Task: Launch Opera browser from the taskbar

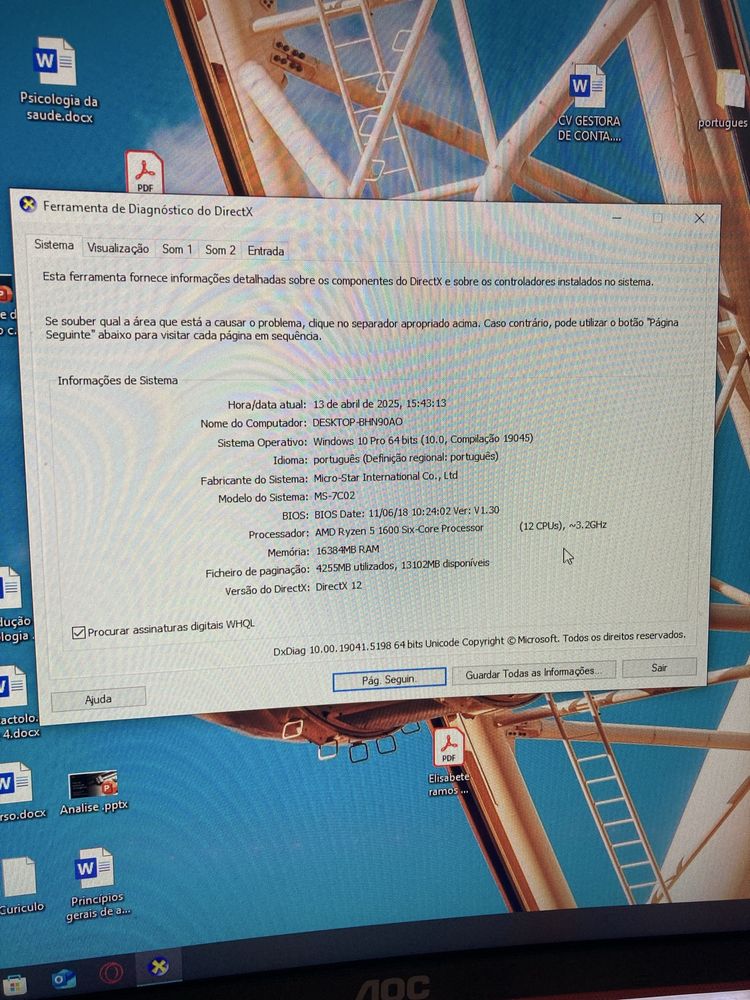Action: pyautogui.click(x=111, y=973)
